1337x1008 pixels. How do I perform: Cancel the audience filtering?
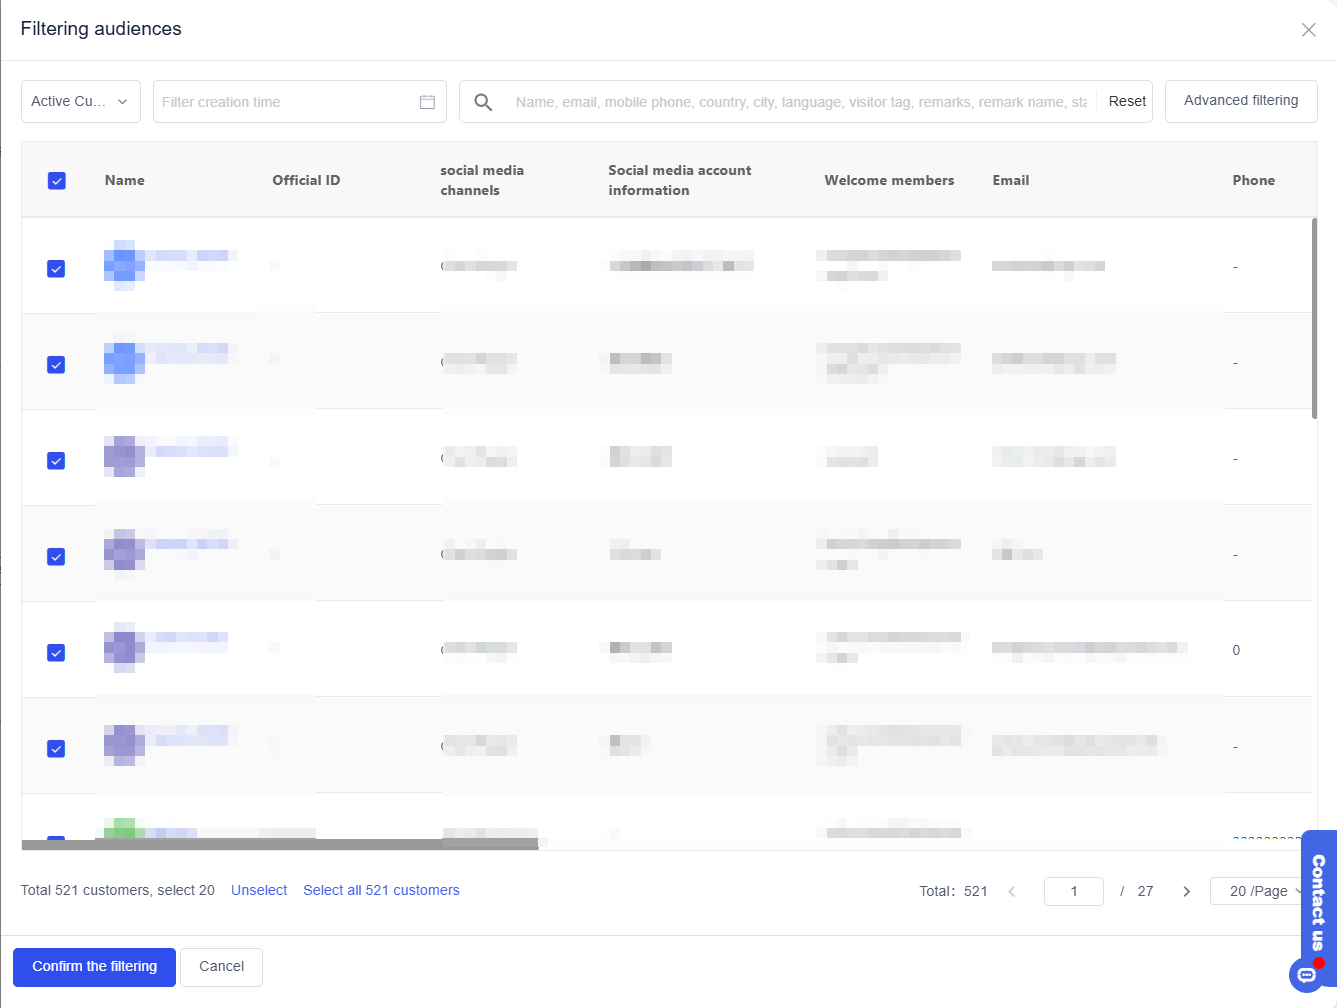coord(221,967)
